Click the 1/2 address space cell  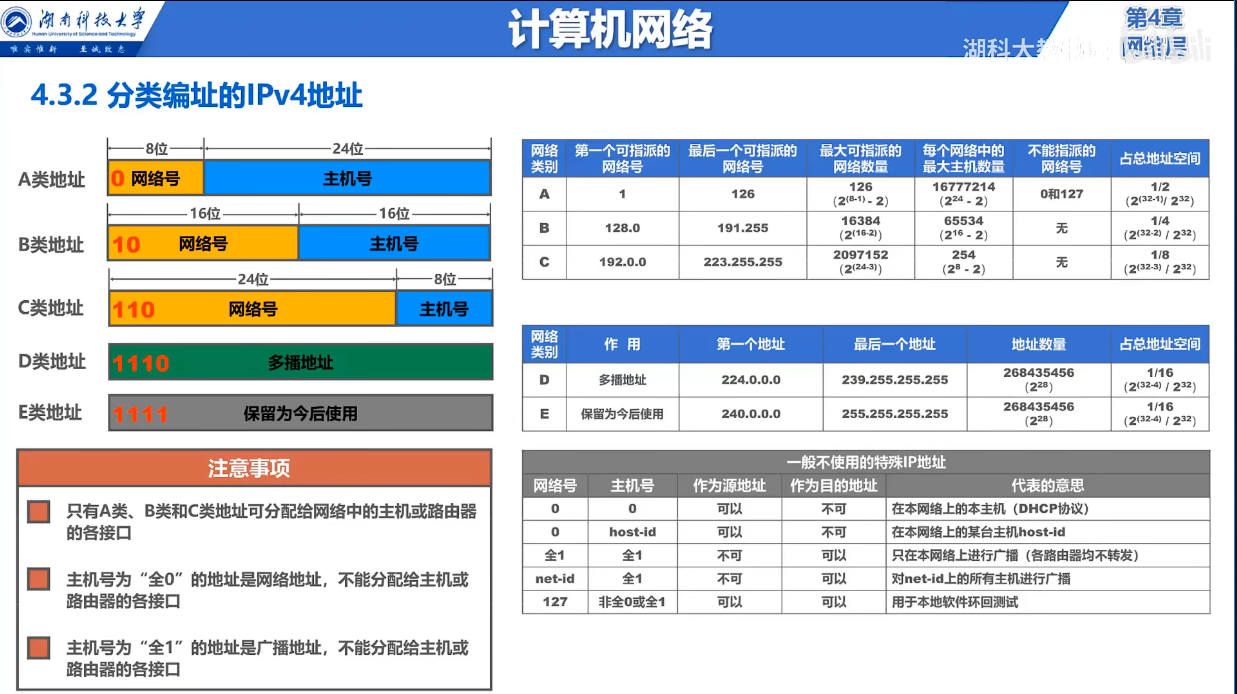point(1159,194)
